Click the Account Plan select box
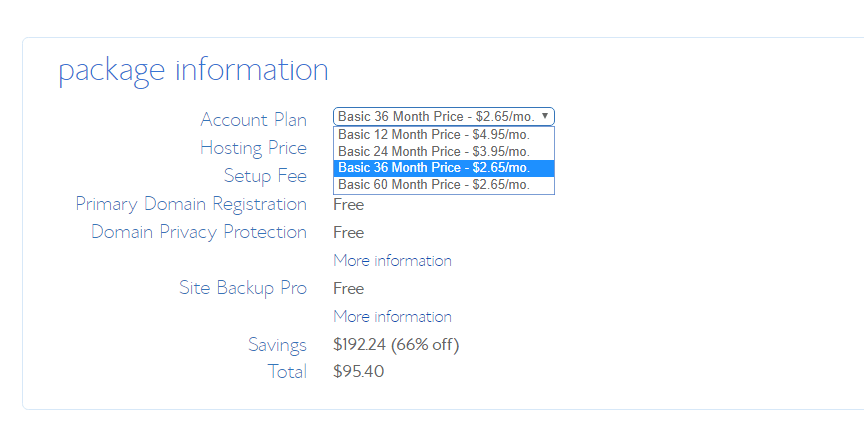 click(444, 117)
